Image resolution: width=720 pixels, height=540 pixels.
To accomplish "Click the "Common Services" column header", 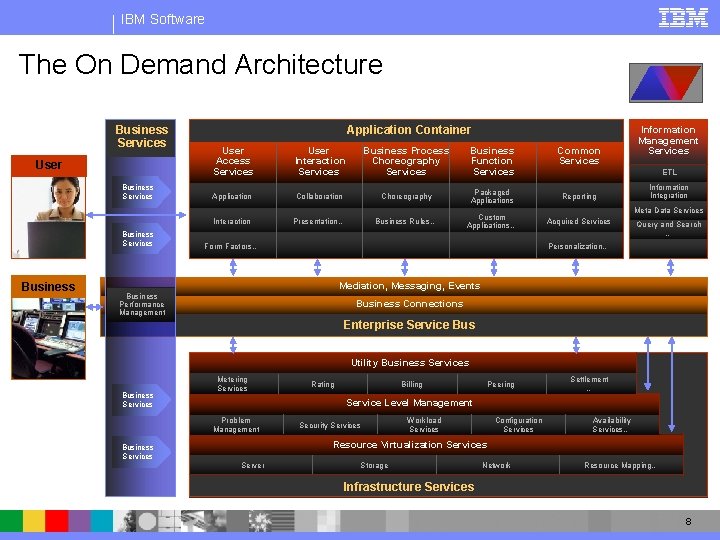I will click(x=579, y=161).
